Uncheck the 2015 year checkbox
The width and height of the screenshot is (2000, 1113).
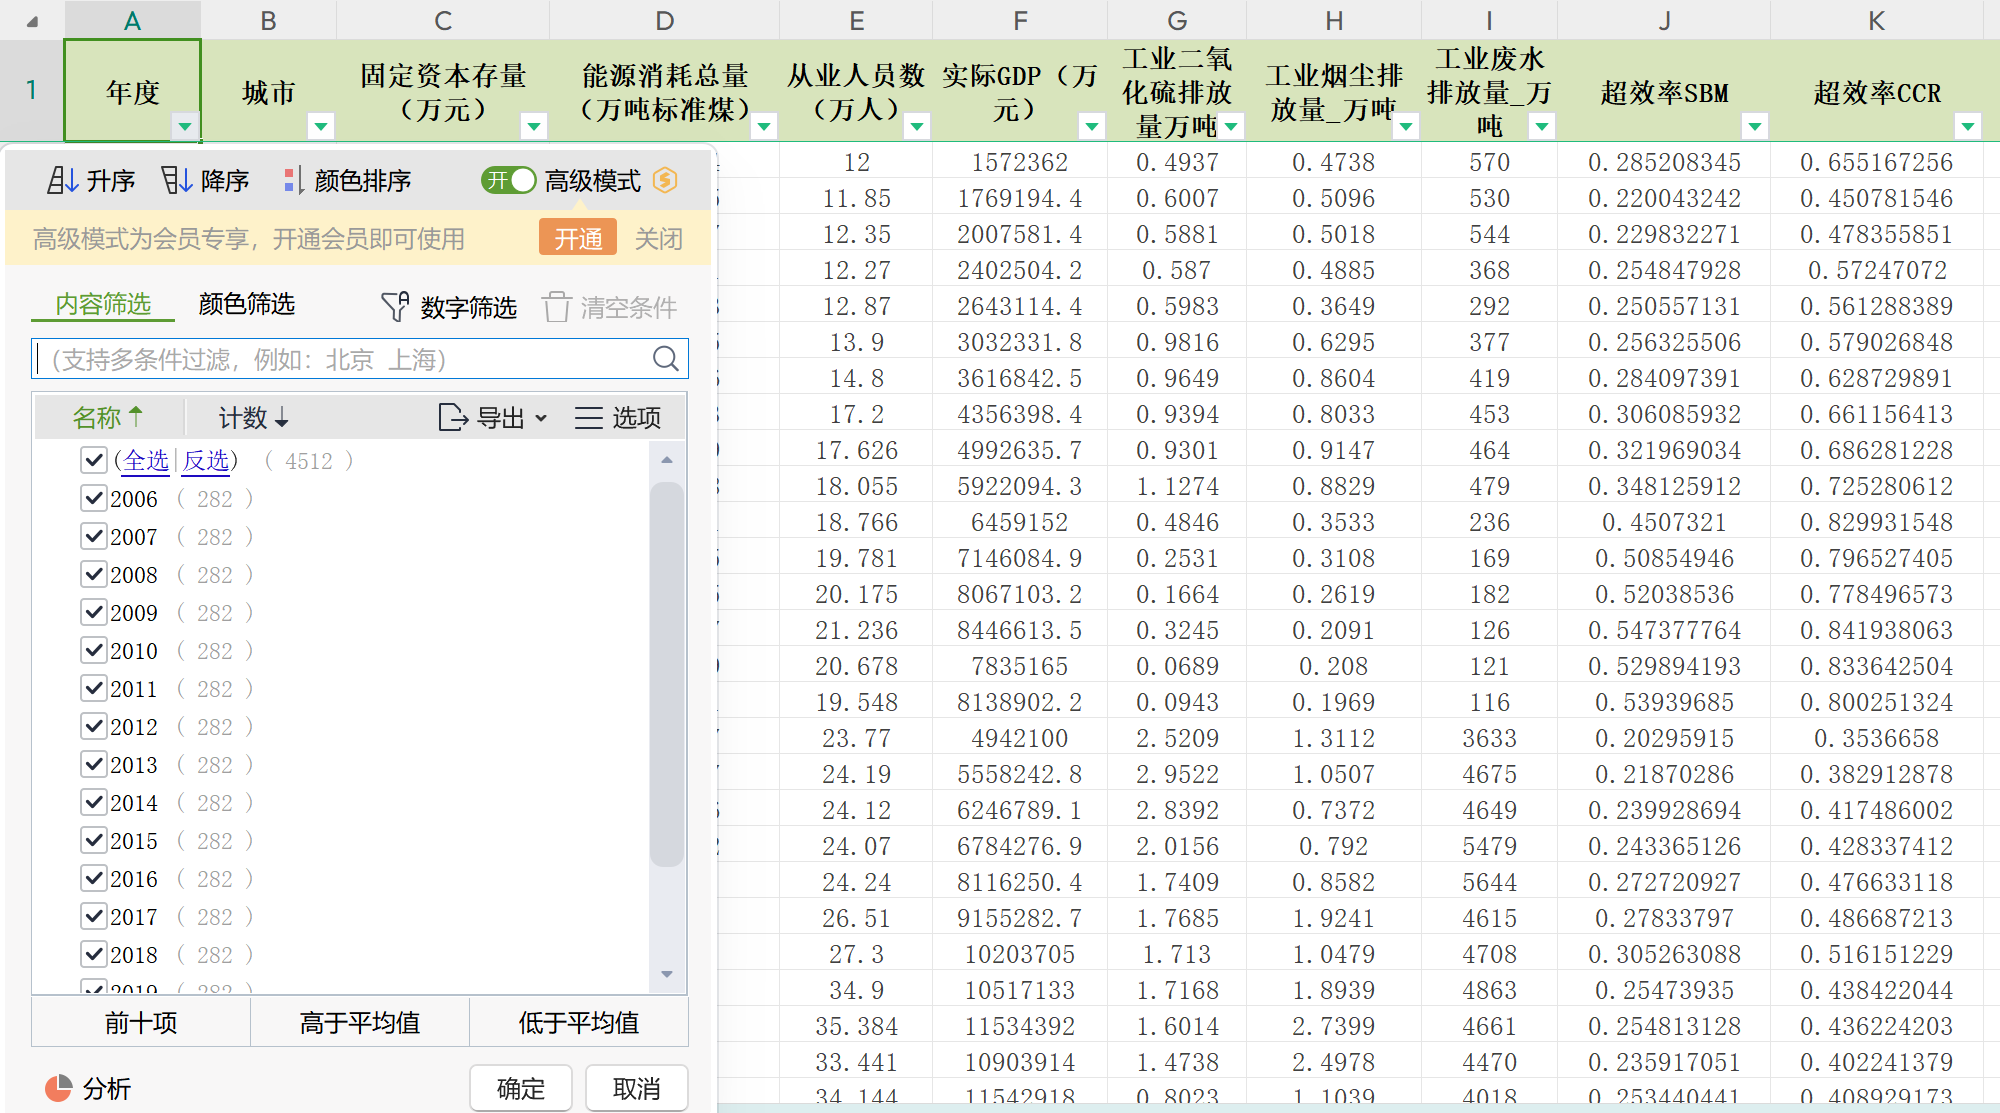[x=94, y=841]
